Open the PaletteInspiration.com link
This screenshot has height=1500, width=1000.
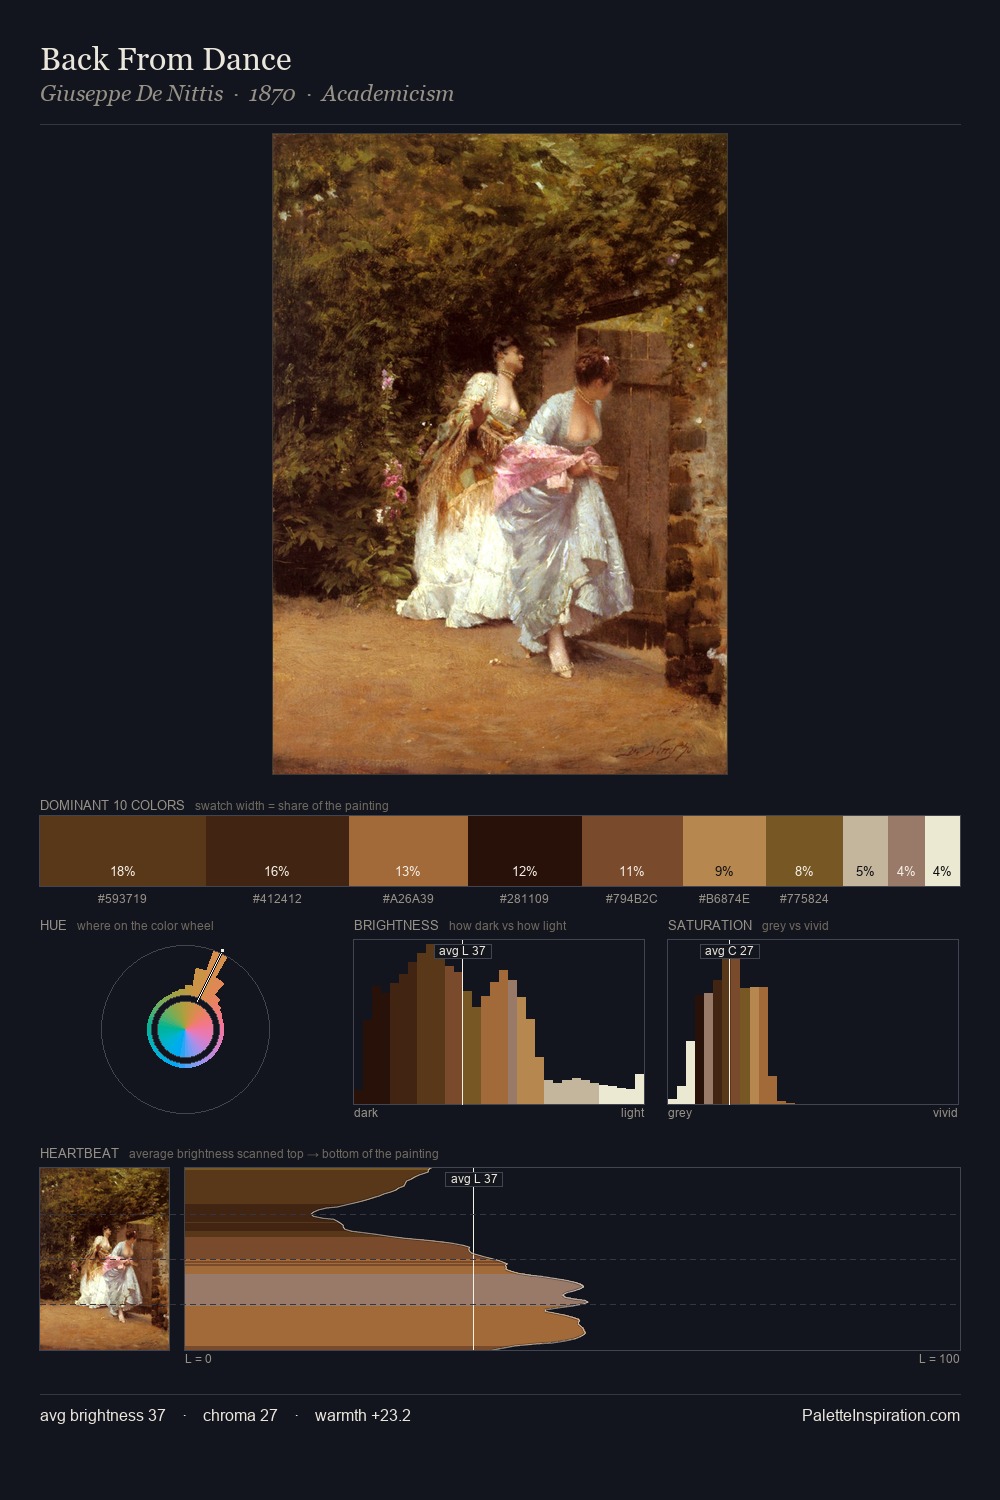pos(880,1415)
